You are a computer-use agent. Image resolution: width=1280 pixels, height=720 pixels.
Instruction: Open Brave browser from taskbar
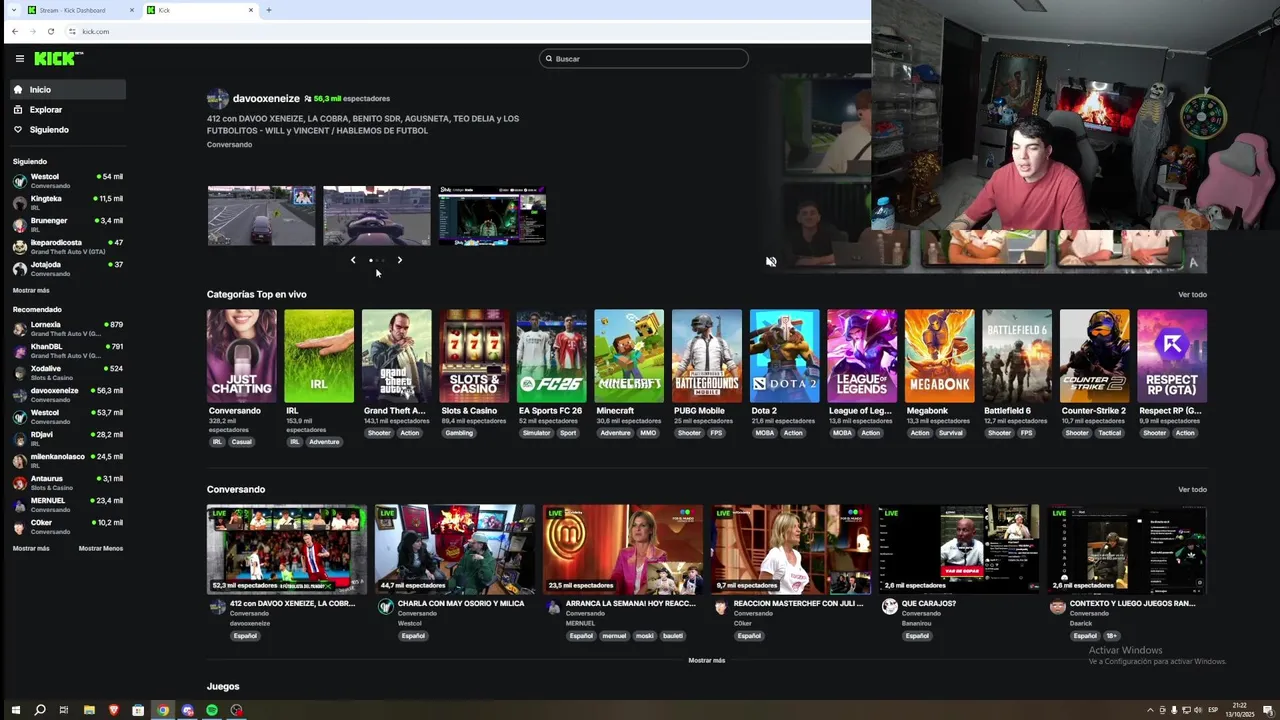pyautogui.click(x=114, y=711)
